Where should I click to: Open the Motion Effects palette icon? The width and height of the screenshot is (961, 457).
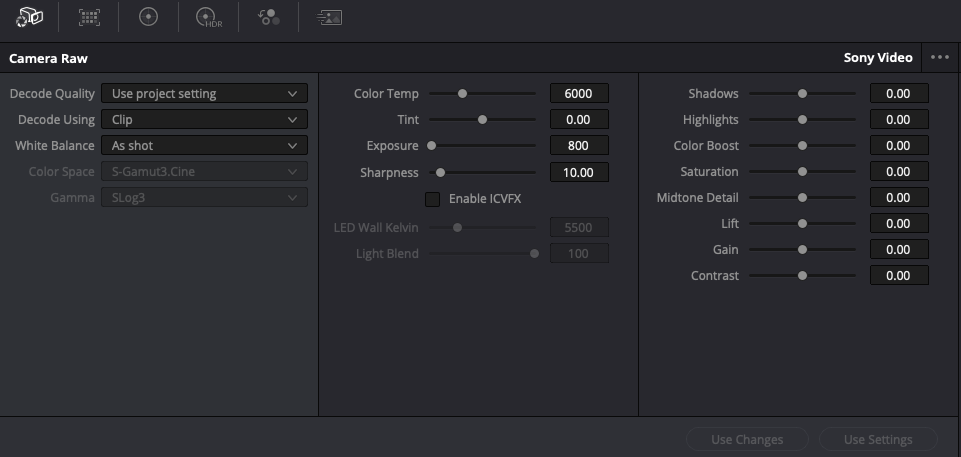point(328,17)
